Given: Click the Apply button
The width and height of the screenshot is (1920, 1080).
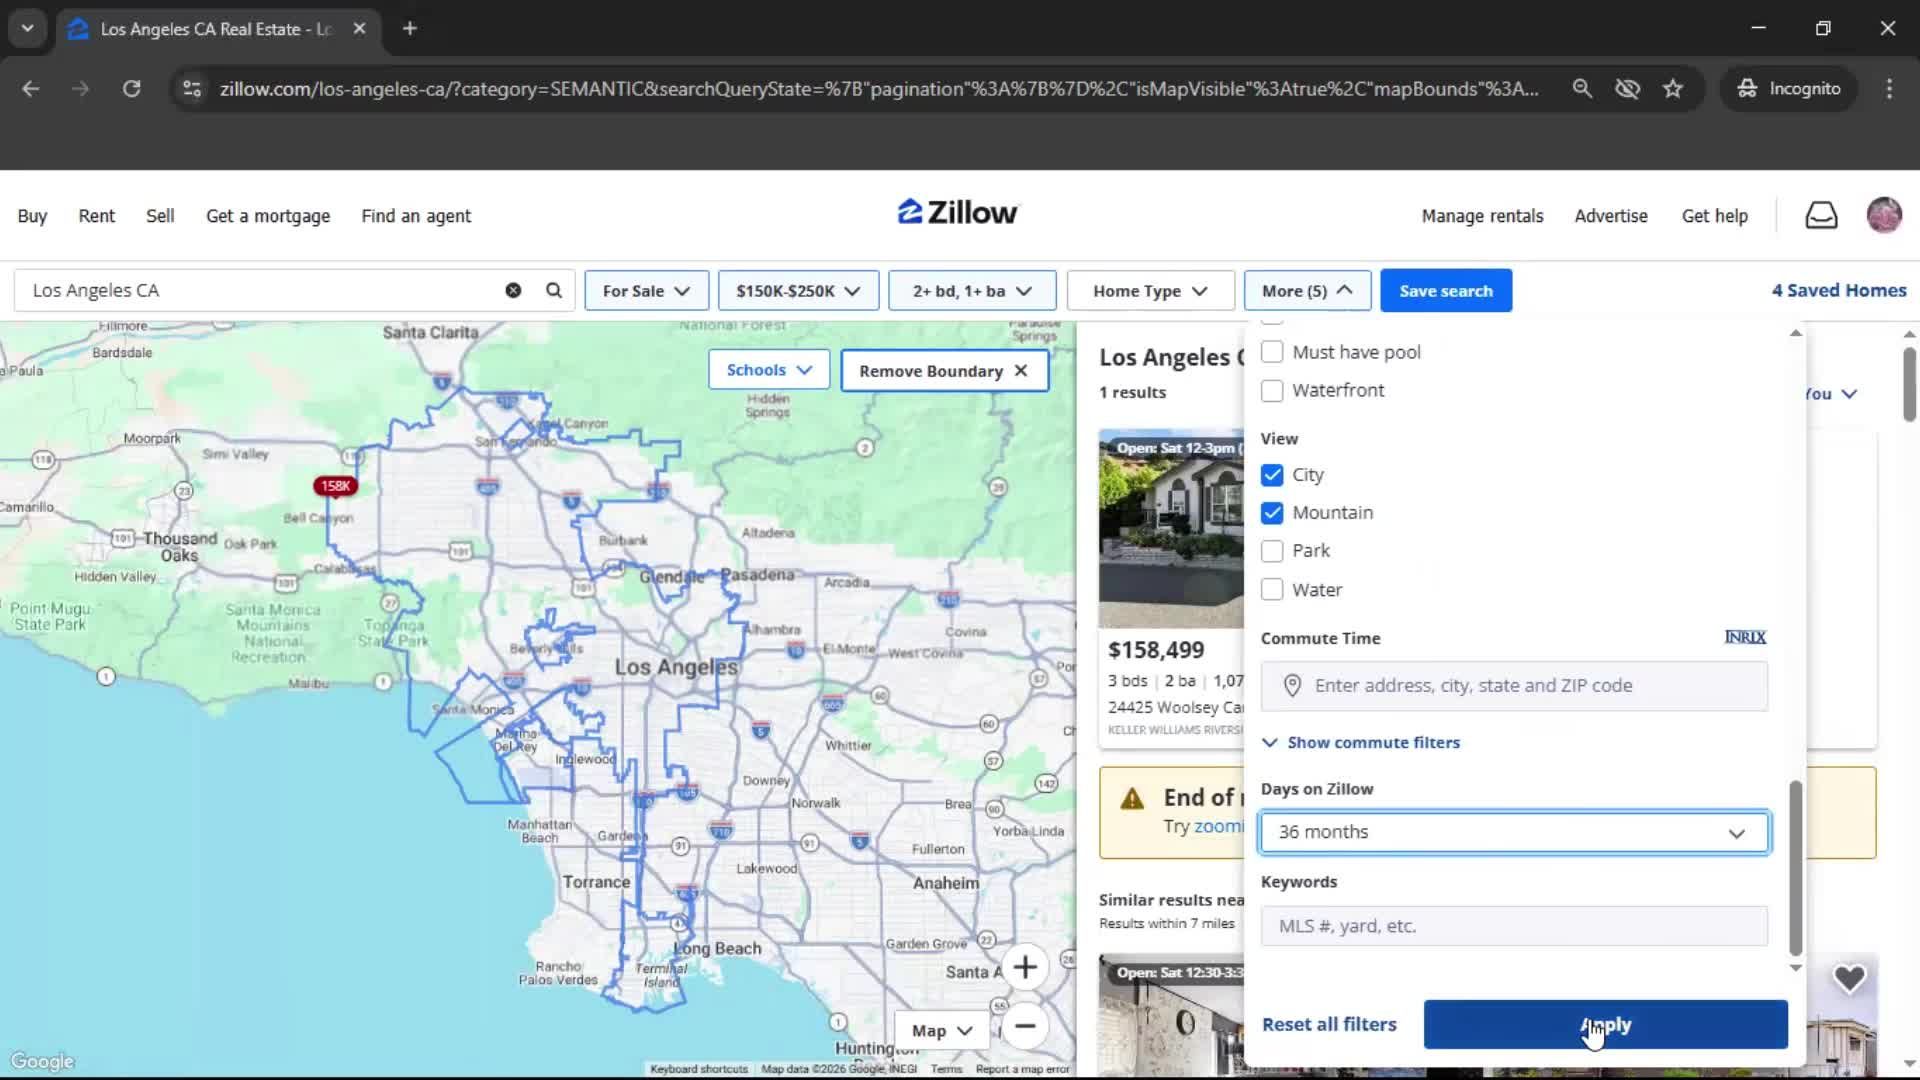Looking at the screenshot, I should click(1604, 1024).
